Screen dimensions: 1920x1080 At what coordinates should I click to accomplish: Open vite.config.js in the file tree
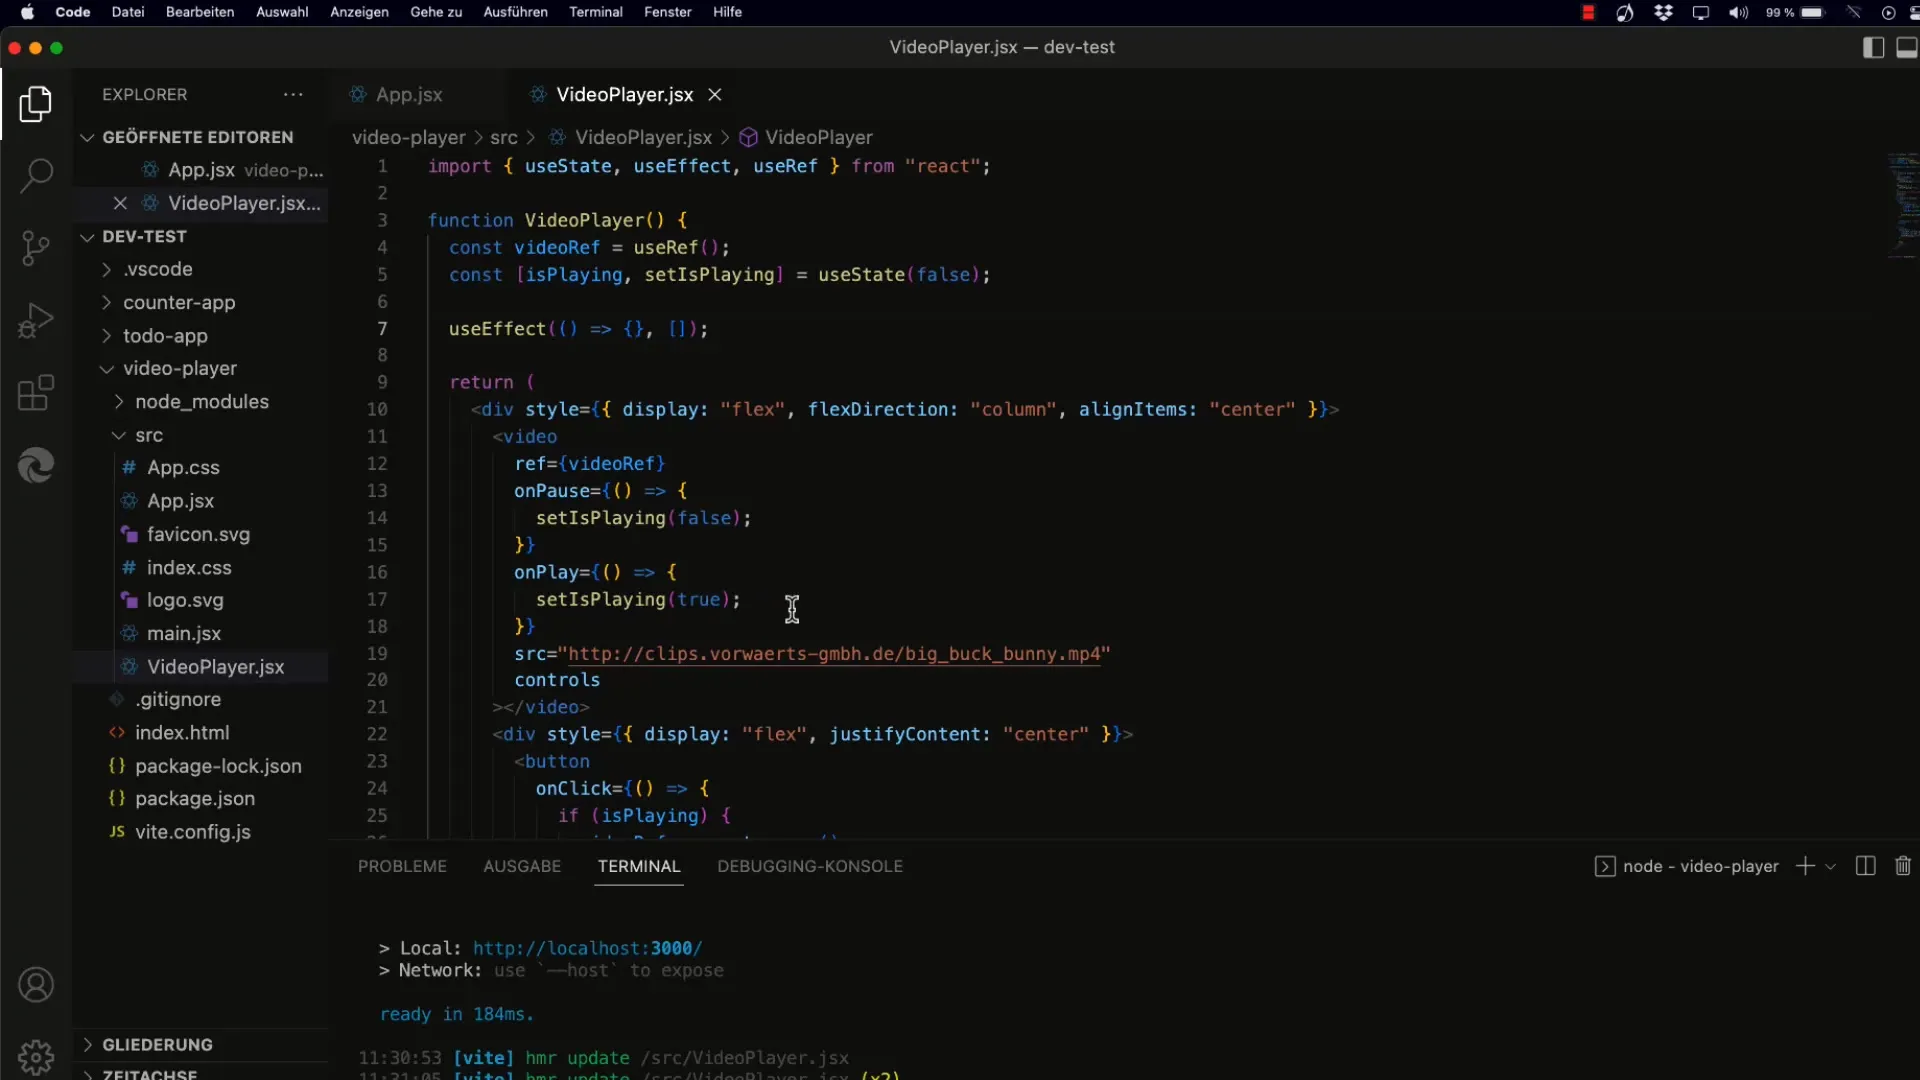pyautogui.click(x=193, y=831)
